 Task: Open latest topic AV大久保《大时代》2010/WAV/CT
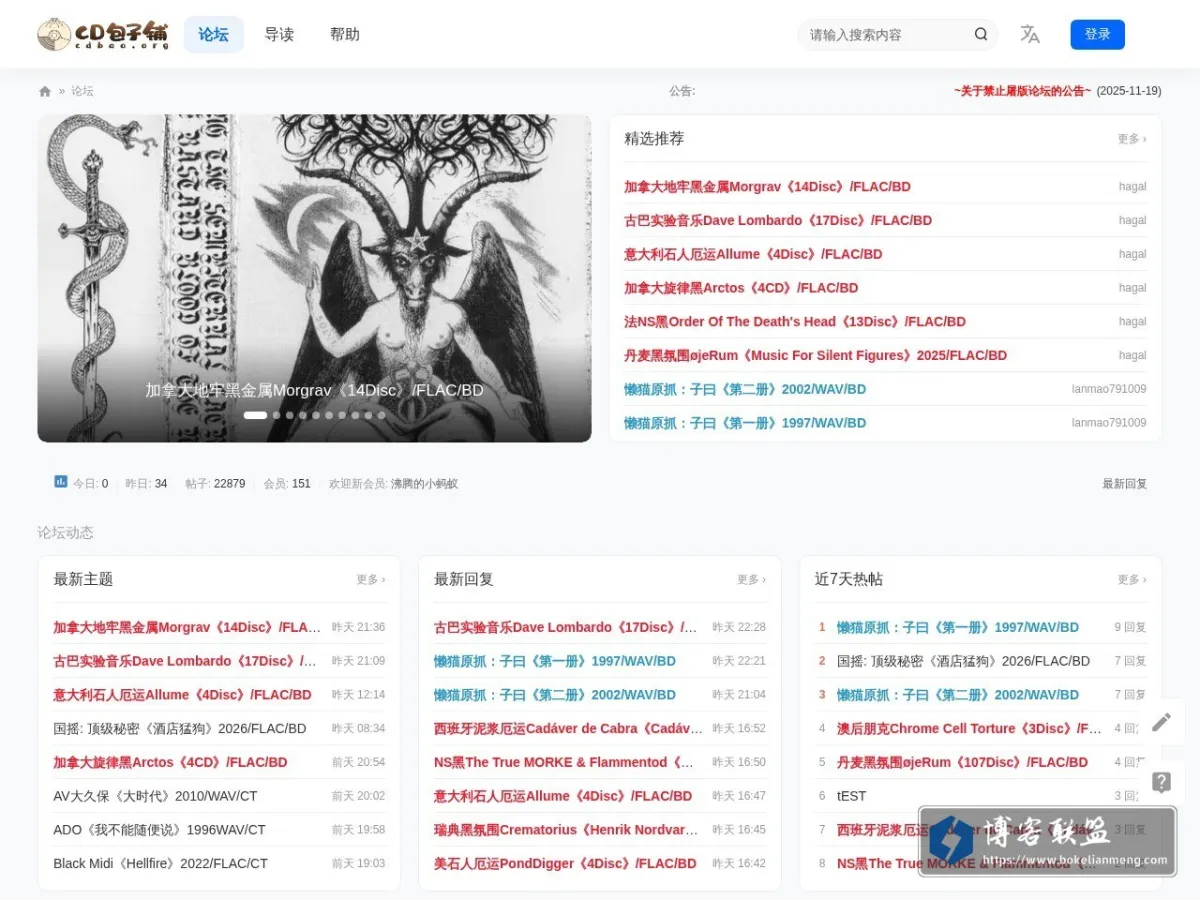coord(155,796)
